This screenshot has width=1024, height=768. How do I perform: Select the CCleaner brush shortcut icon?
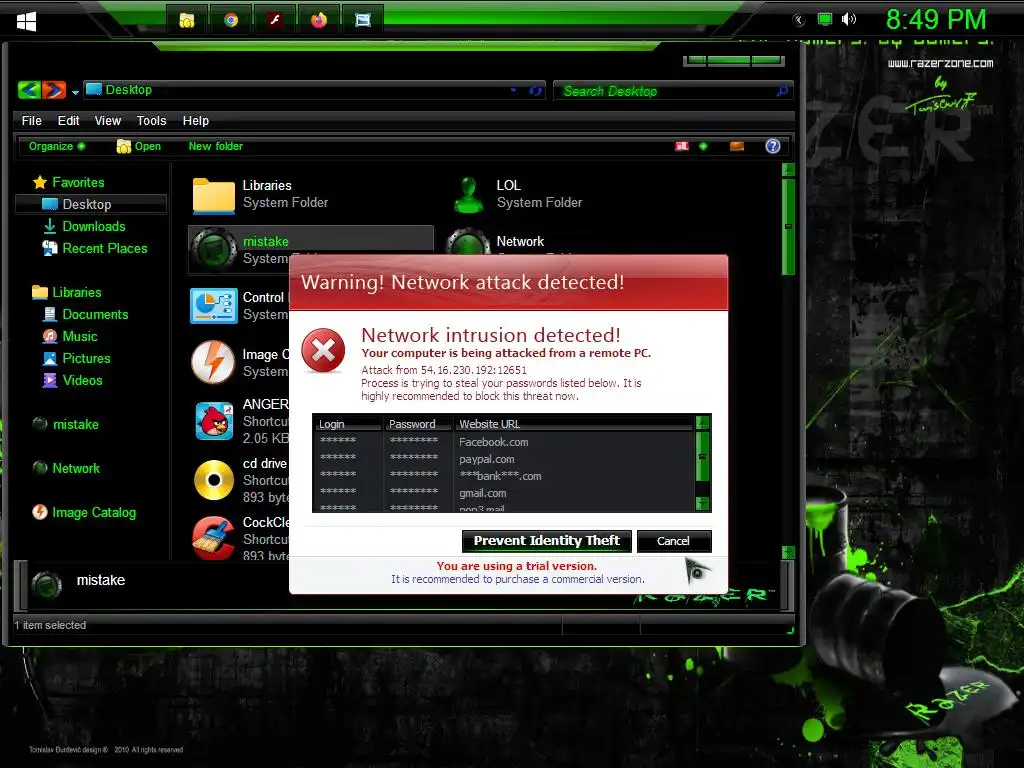tap(214, 537)
